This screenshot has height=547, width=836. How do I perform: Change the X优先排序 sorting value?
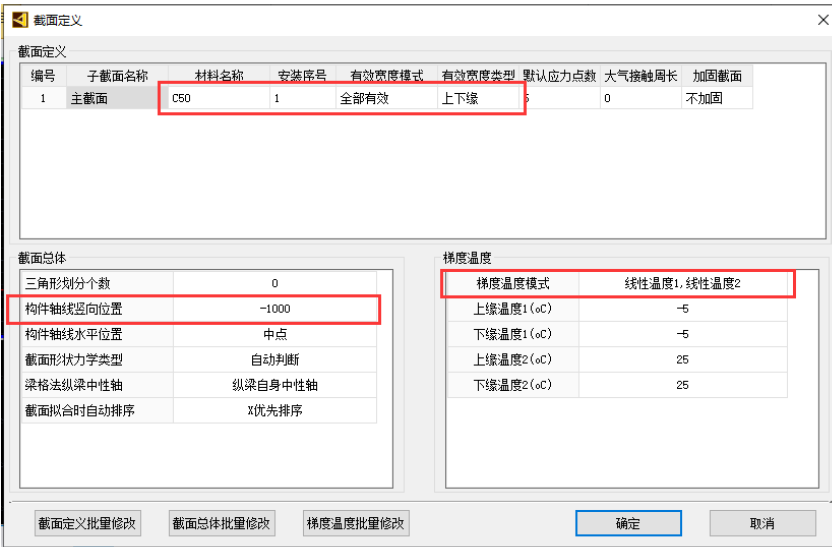click(x=275, y=411)
